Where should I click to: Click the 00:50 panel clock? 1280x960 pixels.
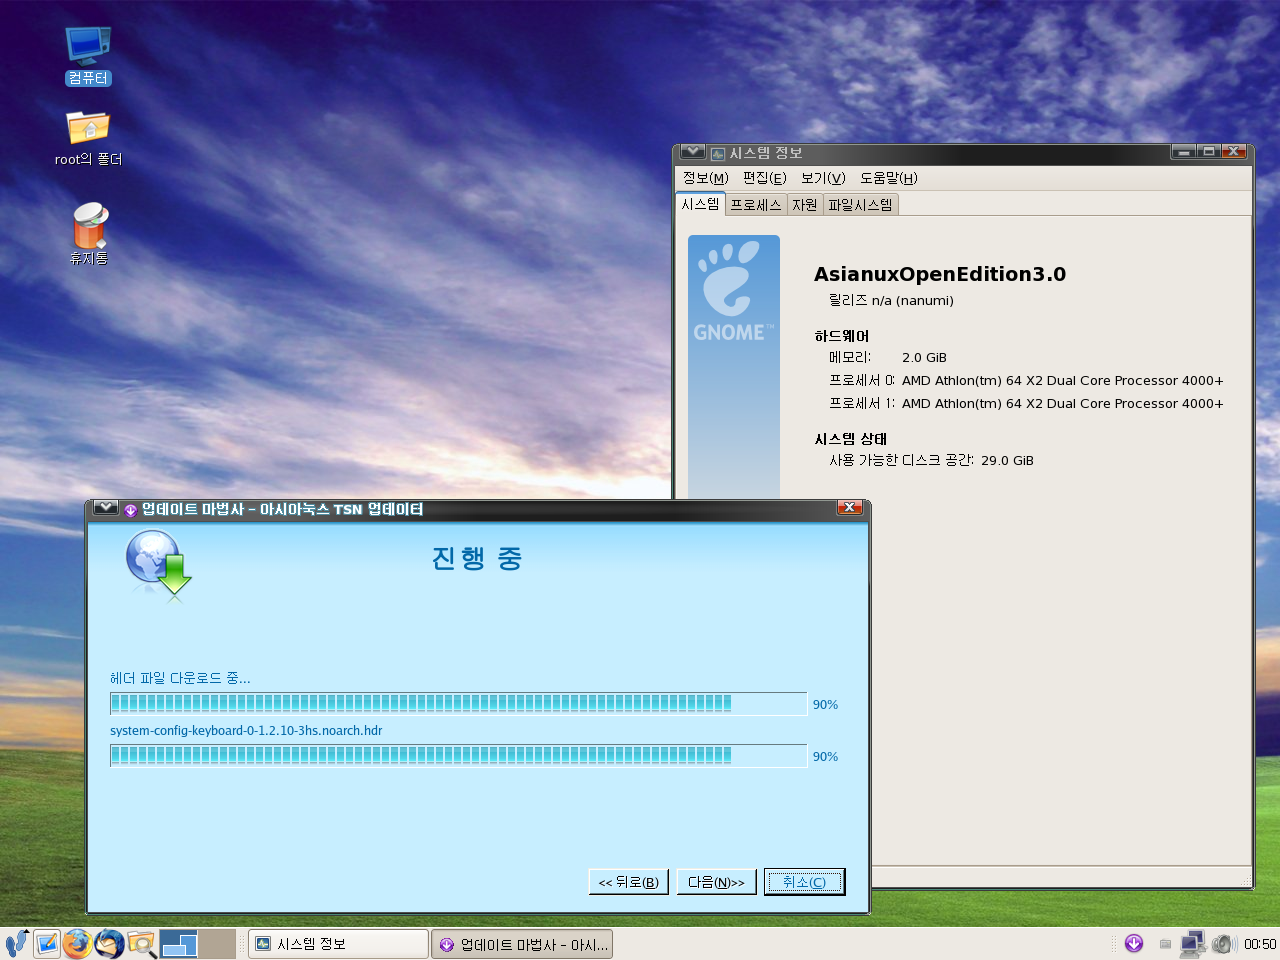tap(1260, 944)
